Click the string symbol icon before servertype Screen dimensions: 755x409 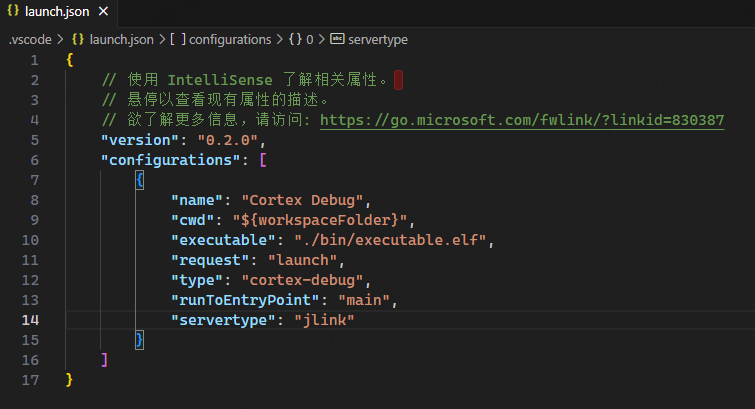coord(337,39)
